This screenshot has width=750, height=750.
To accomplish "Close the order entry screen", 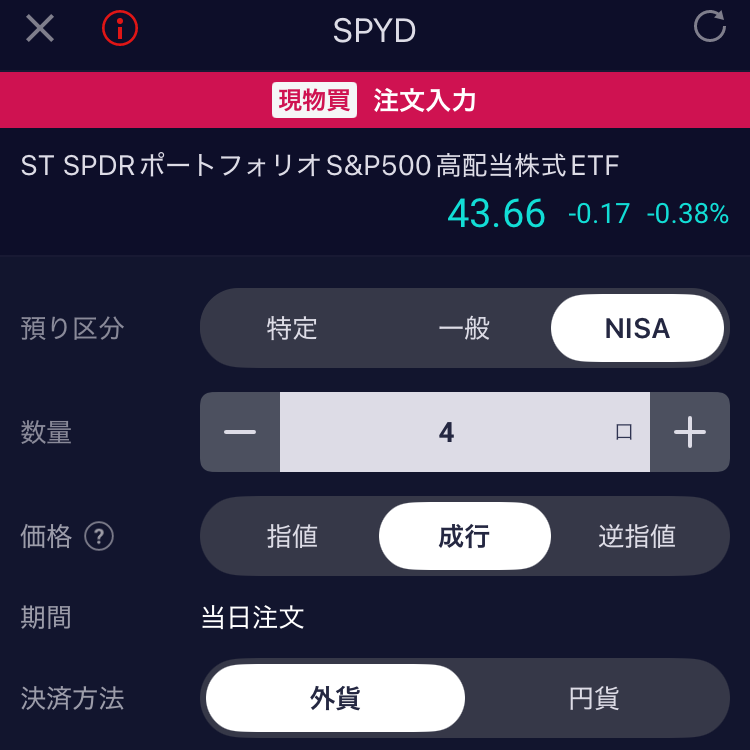I will point(40,28).
